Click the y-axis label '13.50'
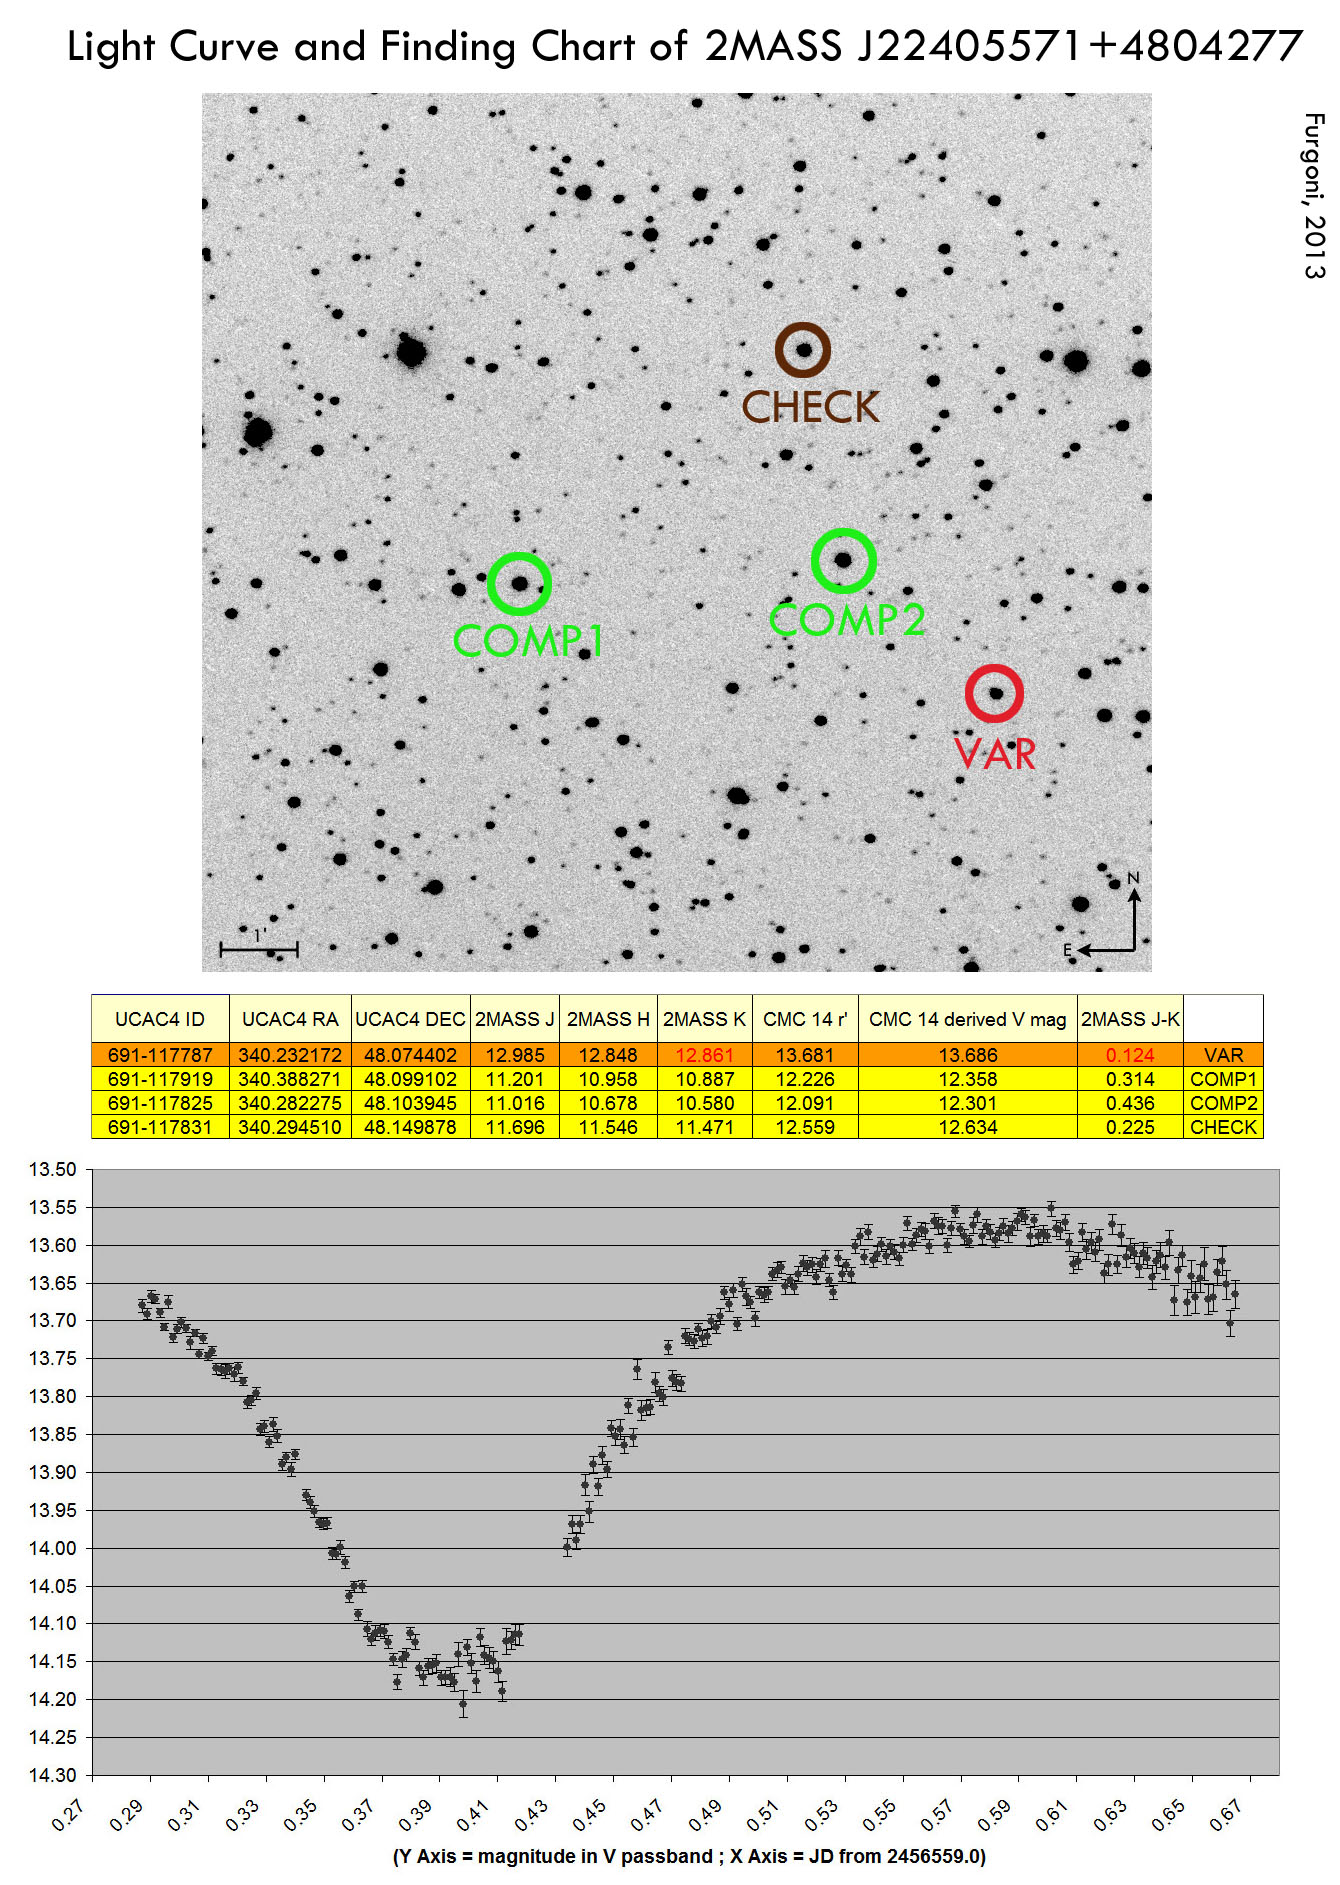This screenshot has height=1885, width=1340. click(x=52, y=1169)
